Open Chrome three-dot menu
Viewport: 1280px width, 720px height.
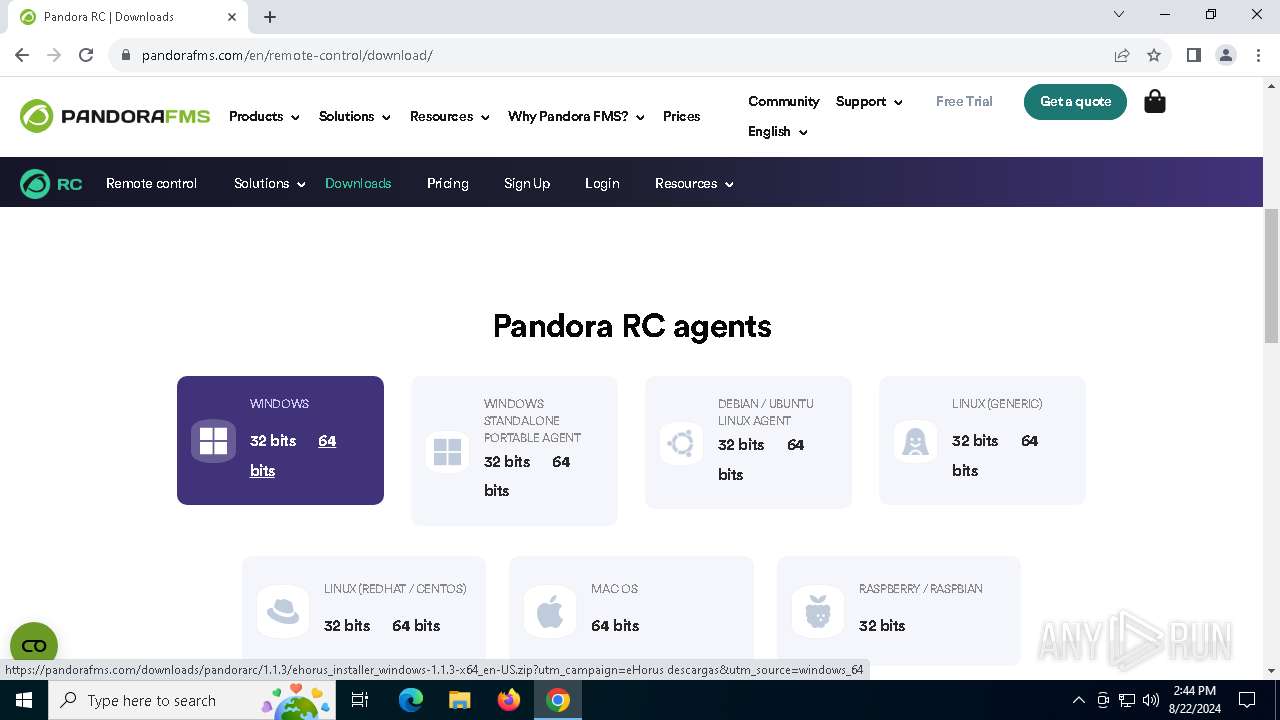tap(1258, 55)
